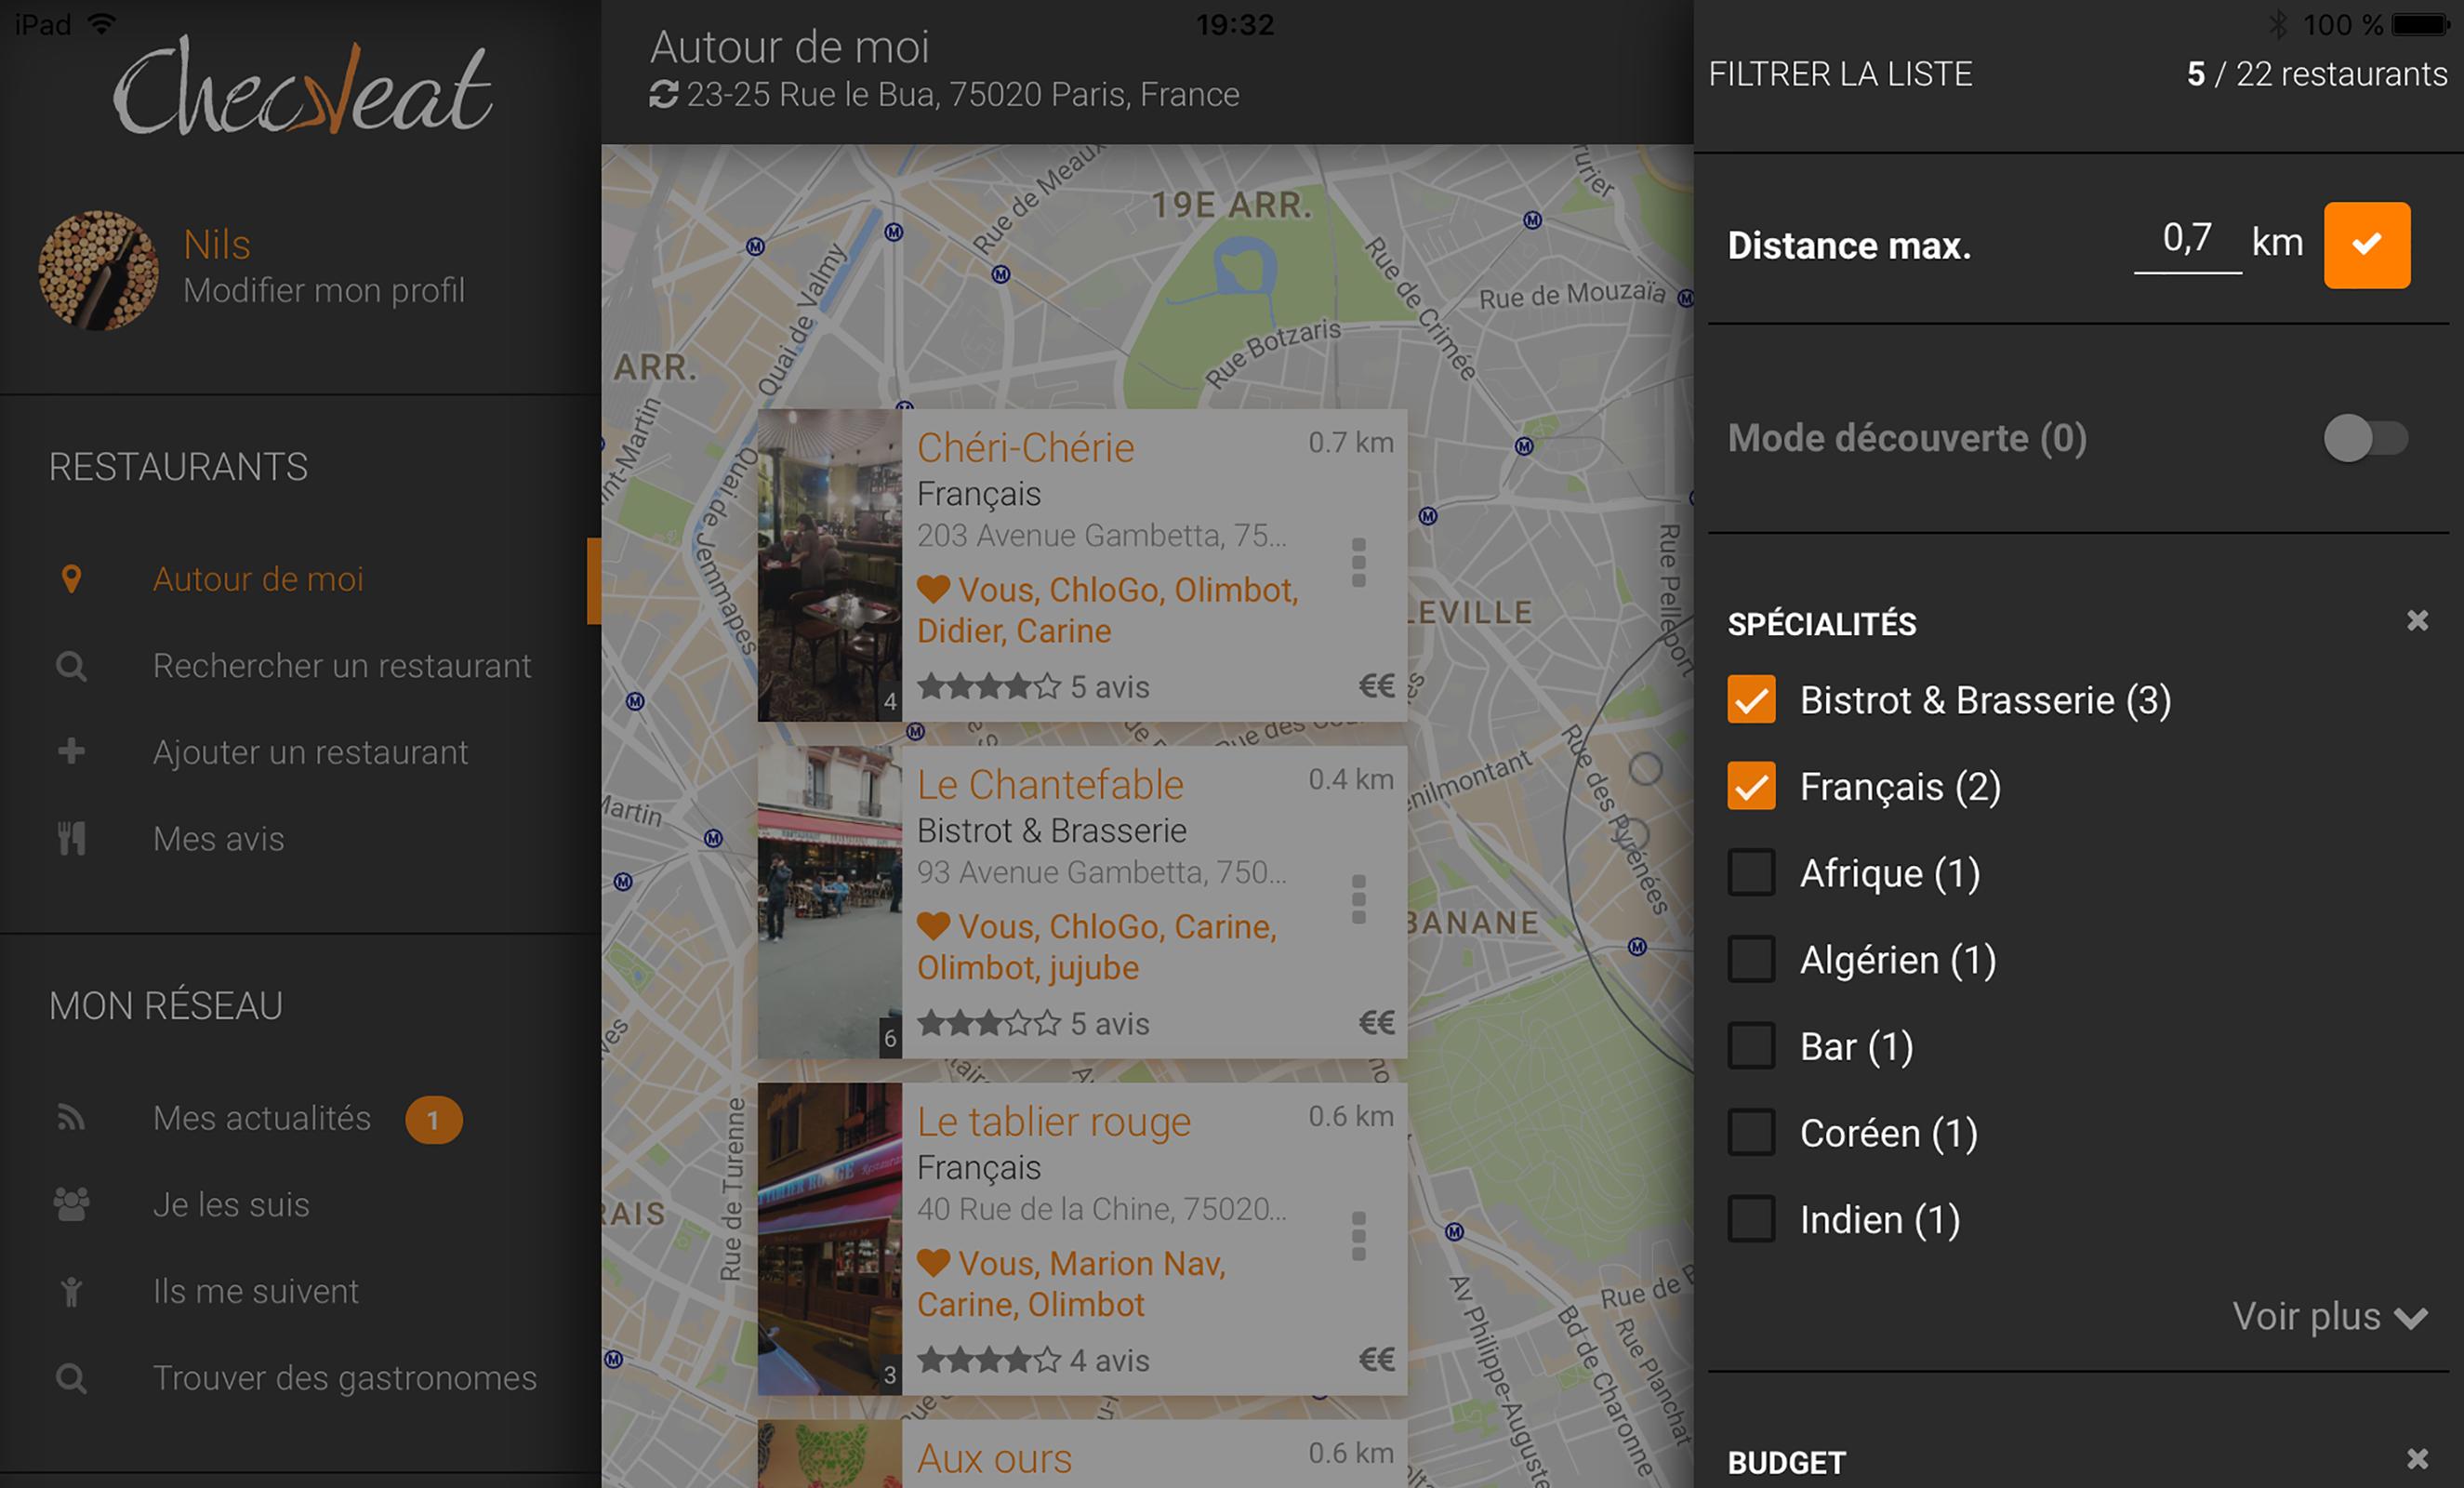Open the three-dot menu on Chéri-Chérie card
Viewport: 2464px width, 1488px height.
point(1358,563)
